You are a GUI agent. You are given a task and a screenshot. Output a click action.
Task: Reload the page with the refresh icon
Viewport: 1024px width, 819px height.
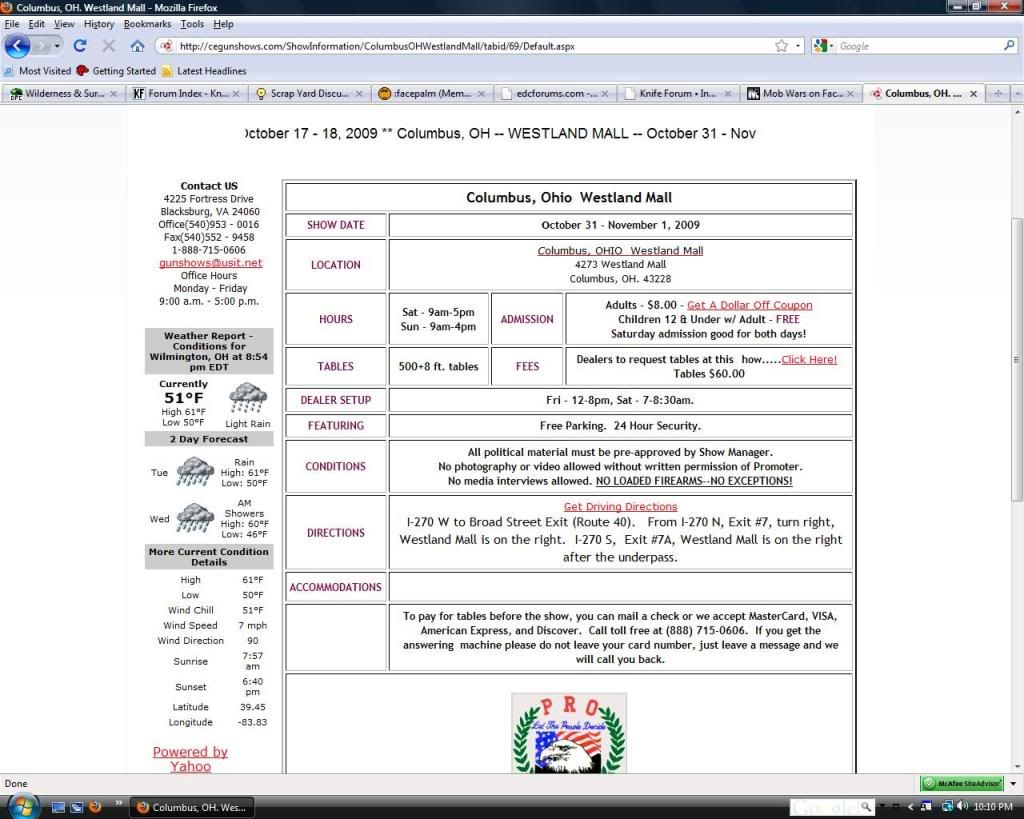(80, 46)
